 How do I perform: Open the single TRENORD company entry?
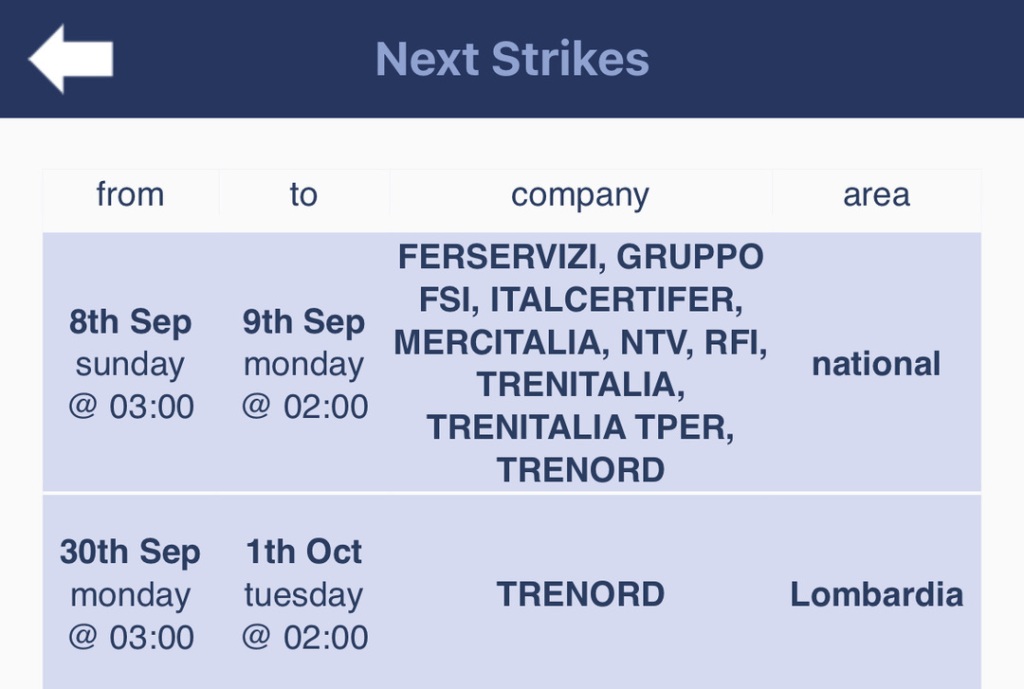point(581,594)
